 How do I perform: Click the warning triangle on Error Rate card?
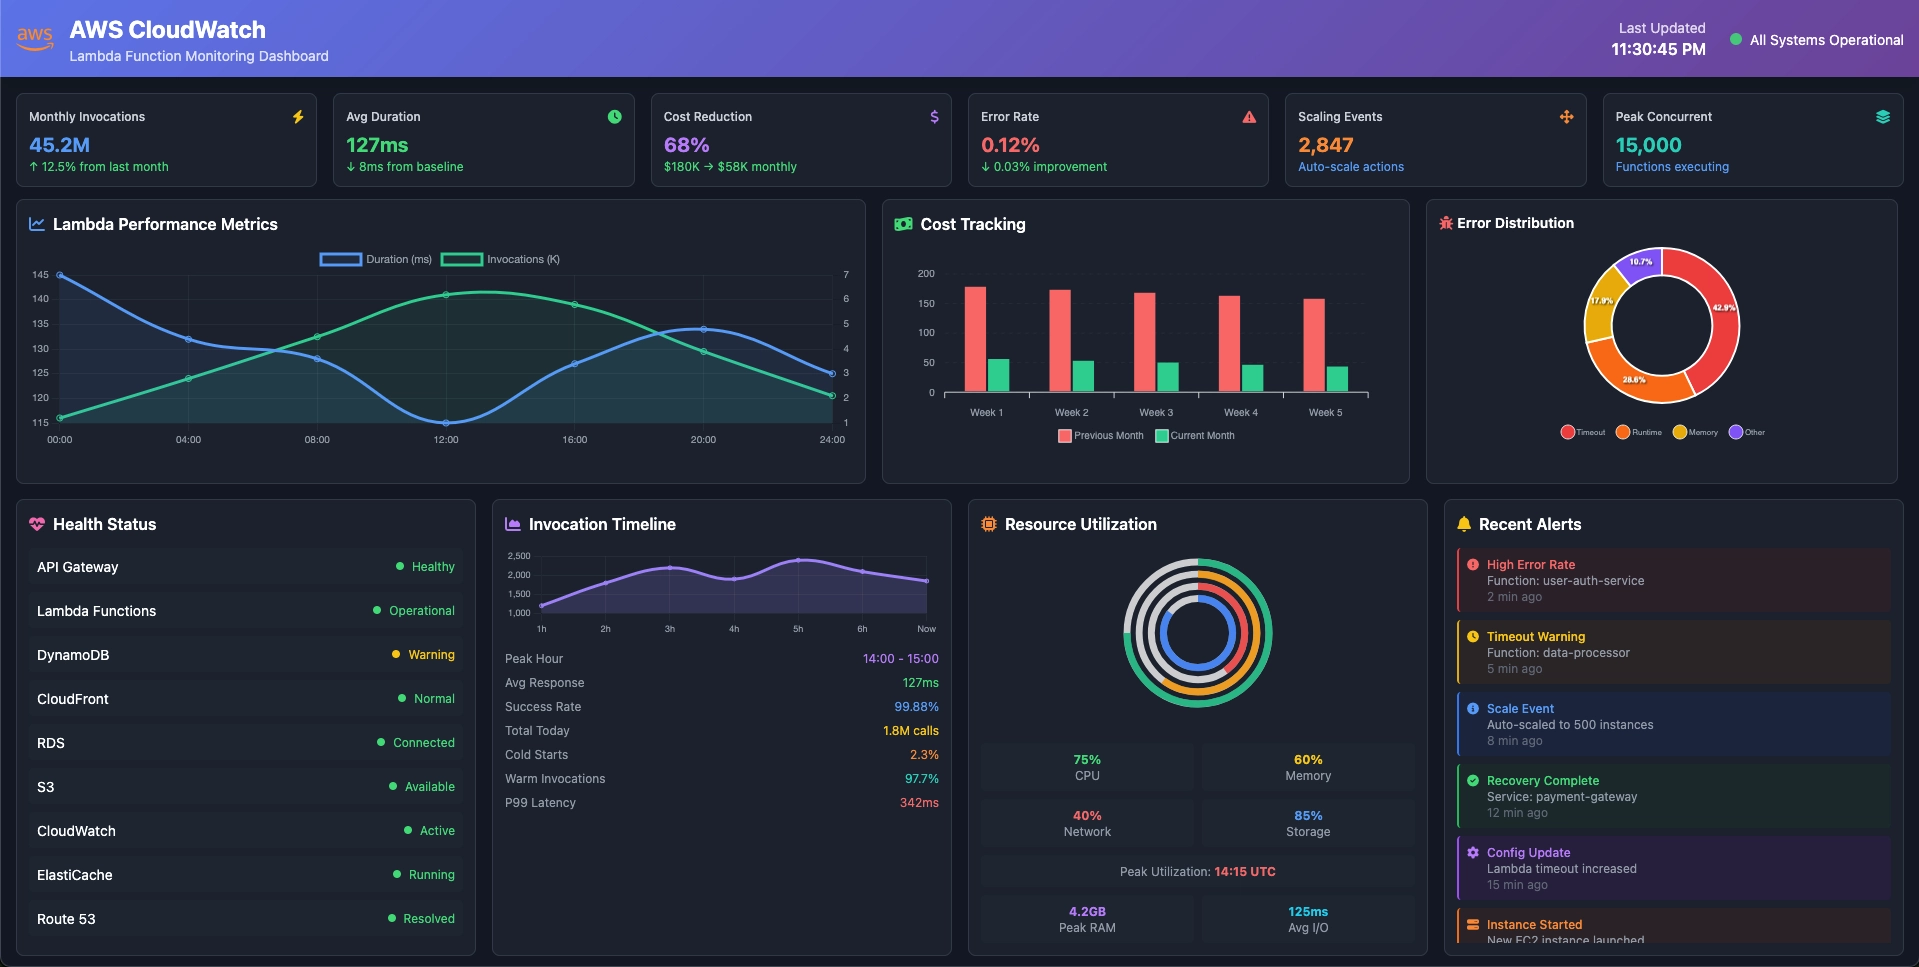1249,116
